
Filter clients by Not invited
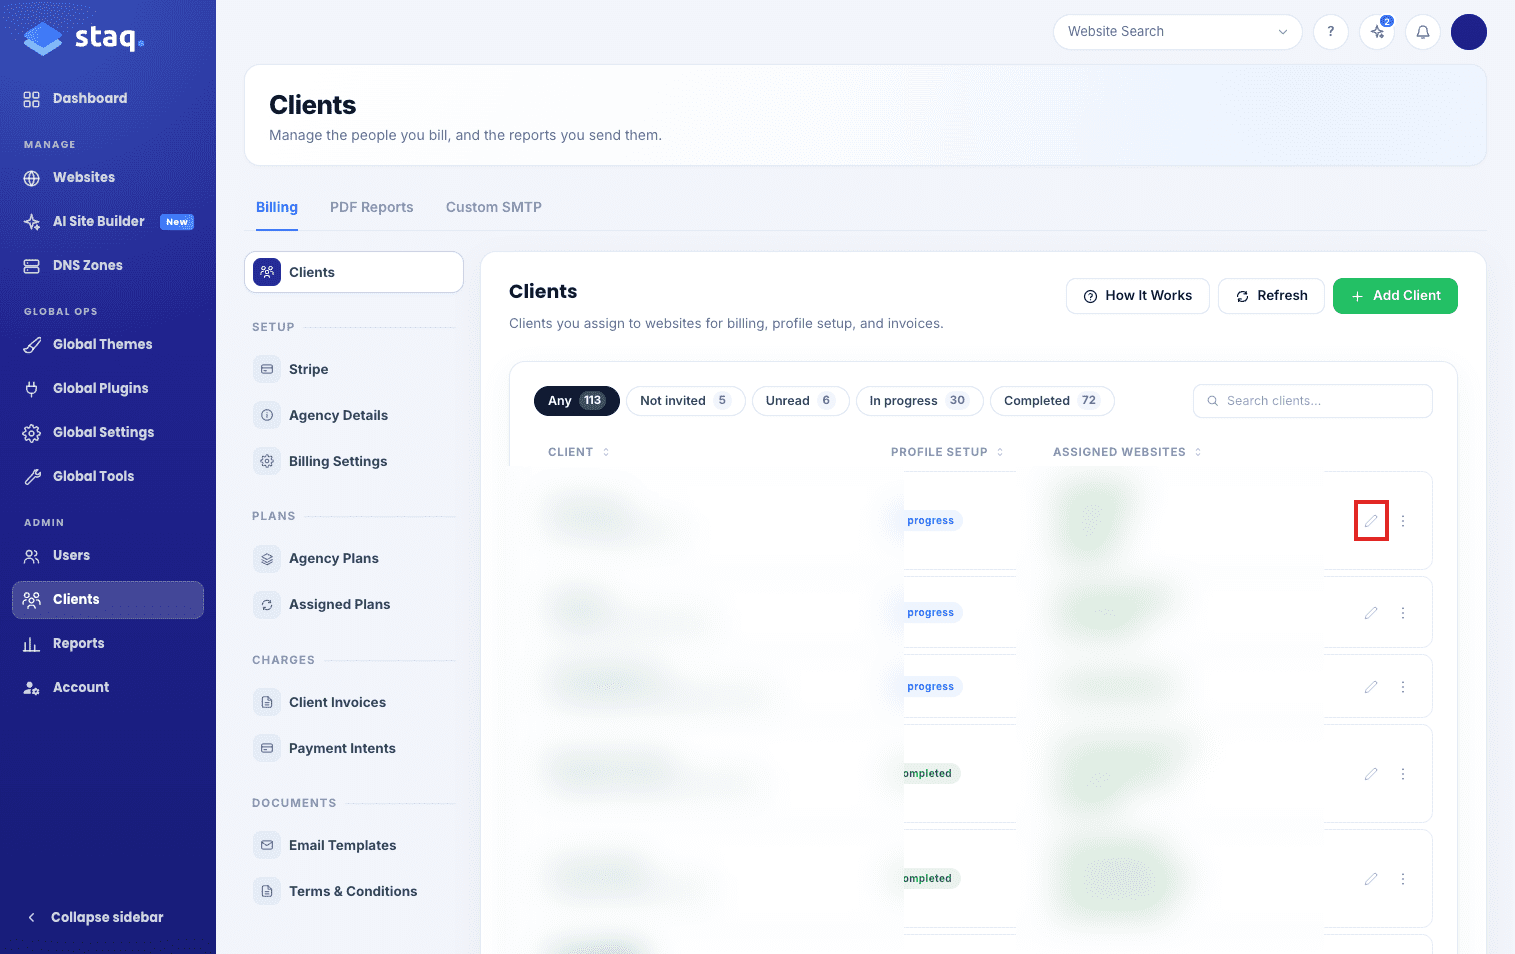pos(686,401)
